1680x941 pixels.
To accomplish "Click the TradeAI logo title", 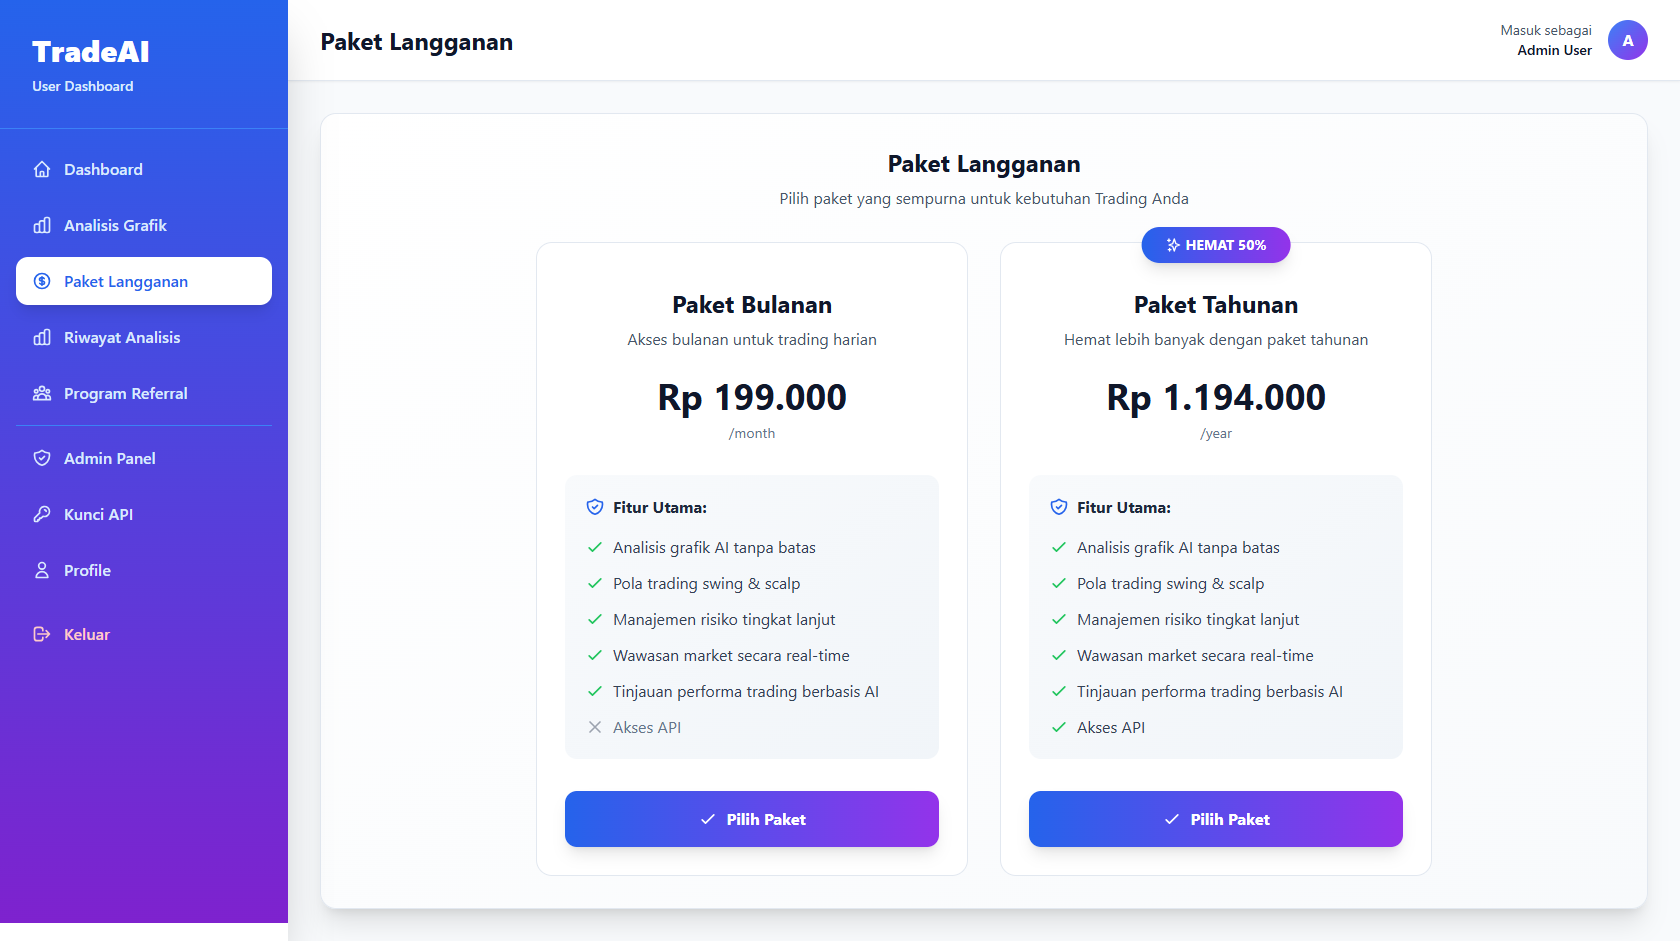I will 91,52.
